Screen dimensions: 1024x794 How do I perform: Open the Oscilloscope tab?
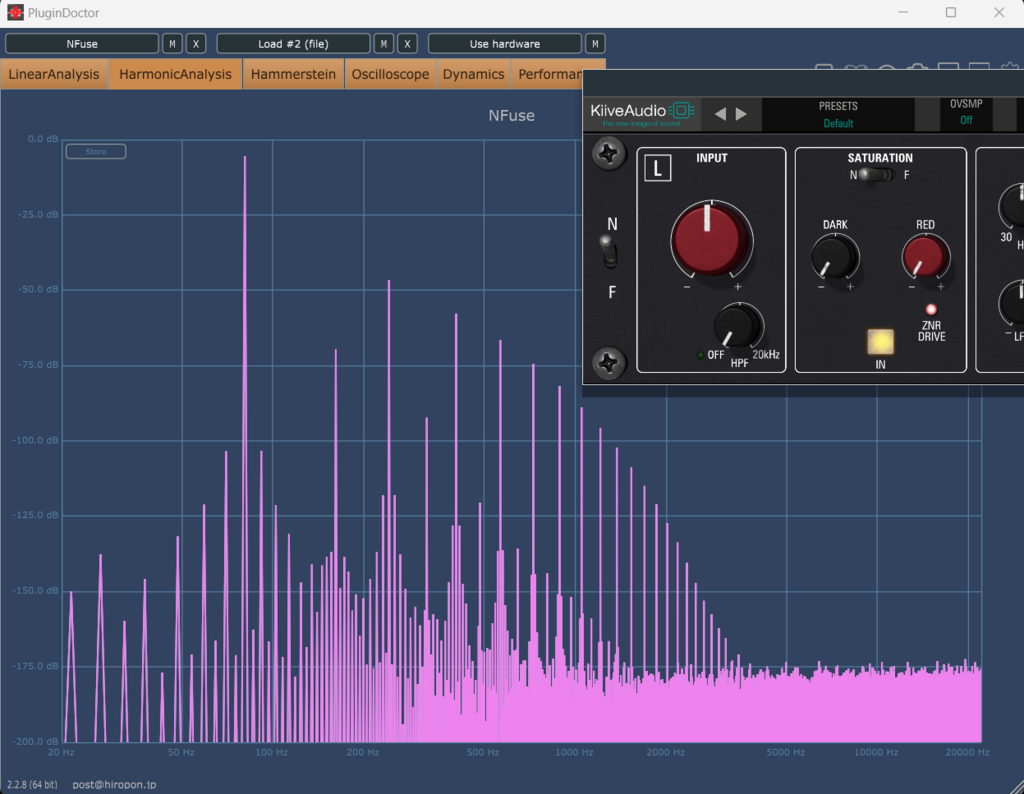(x=391, y=74)
